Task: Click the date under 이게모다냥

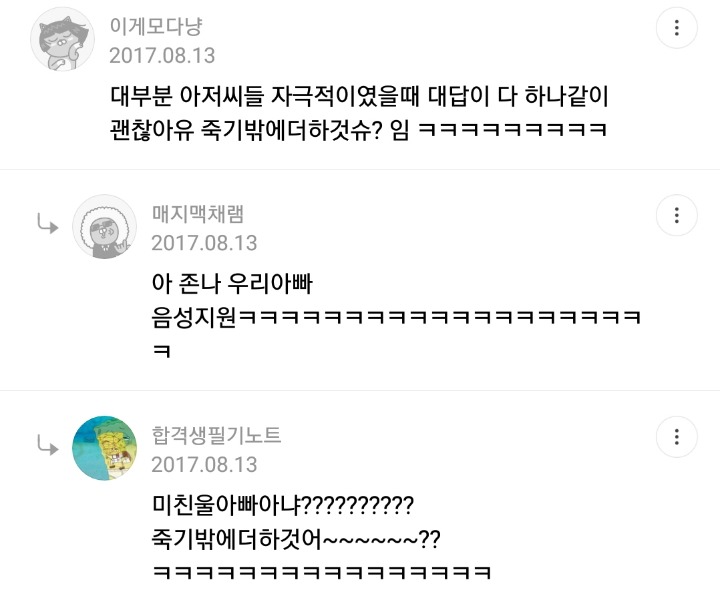Action: pos(162,56)
